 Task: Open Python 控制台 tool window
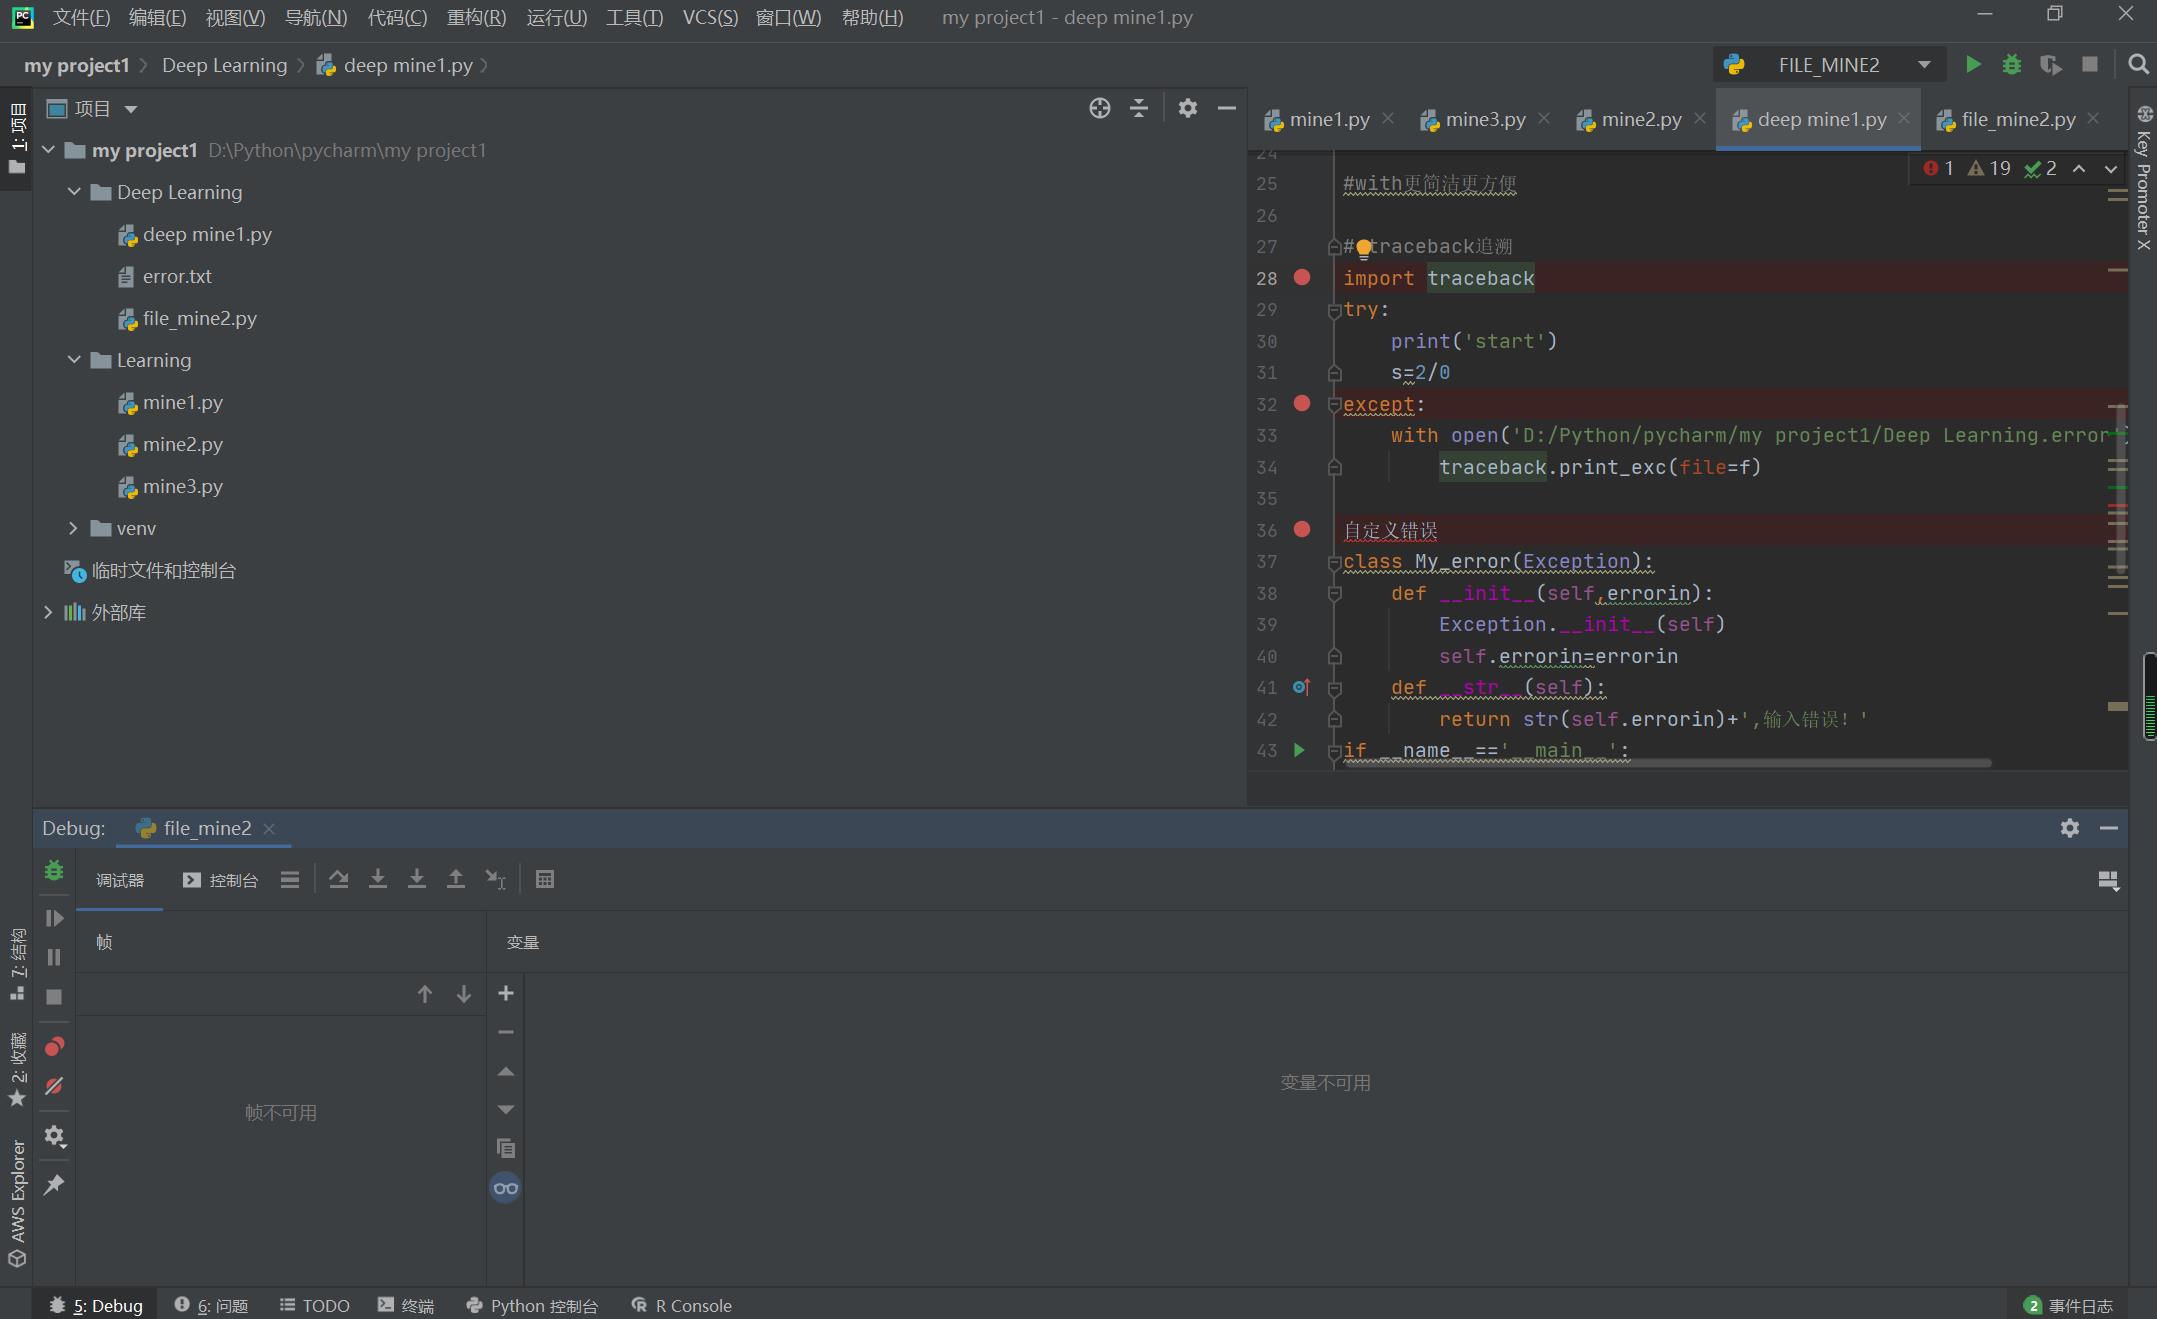pos(532,1305)
